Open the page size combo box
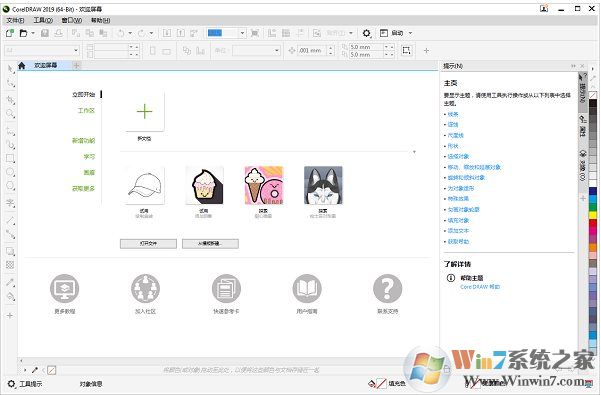601x395 pixels. [42, 50]
